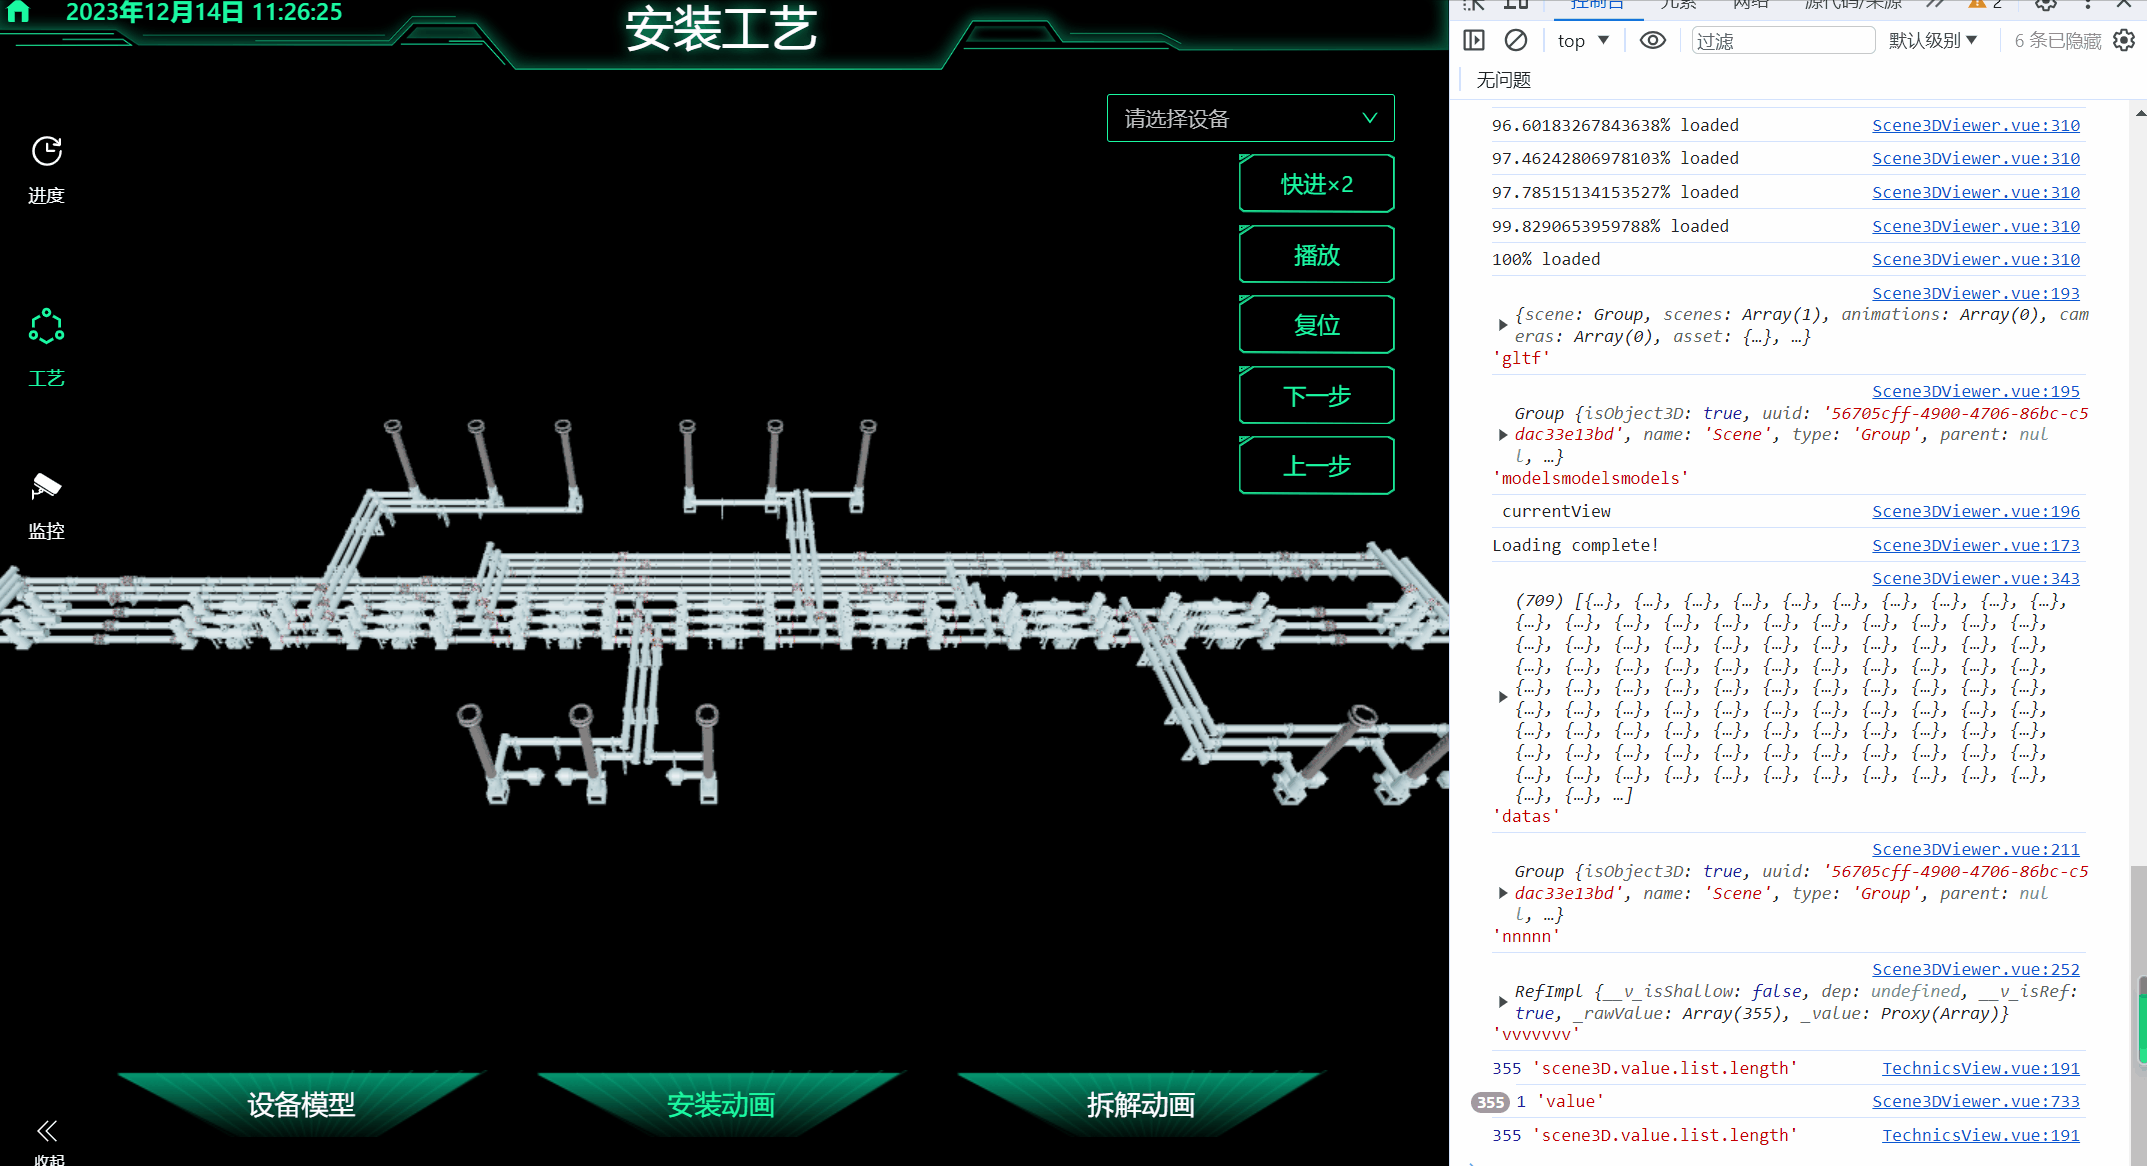The height and width of the screenshot is (1166, 2147).
Task: Expand the 'datas' array of 709 entries
Action: (x=1503, y=697)
